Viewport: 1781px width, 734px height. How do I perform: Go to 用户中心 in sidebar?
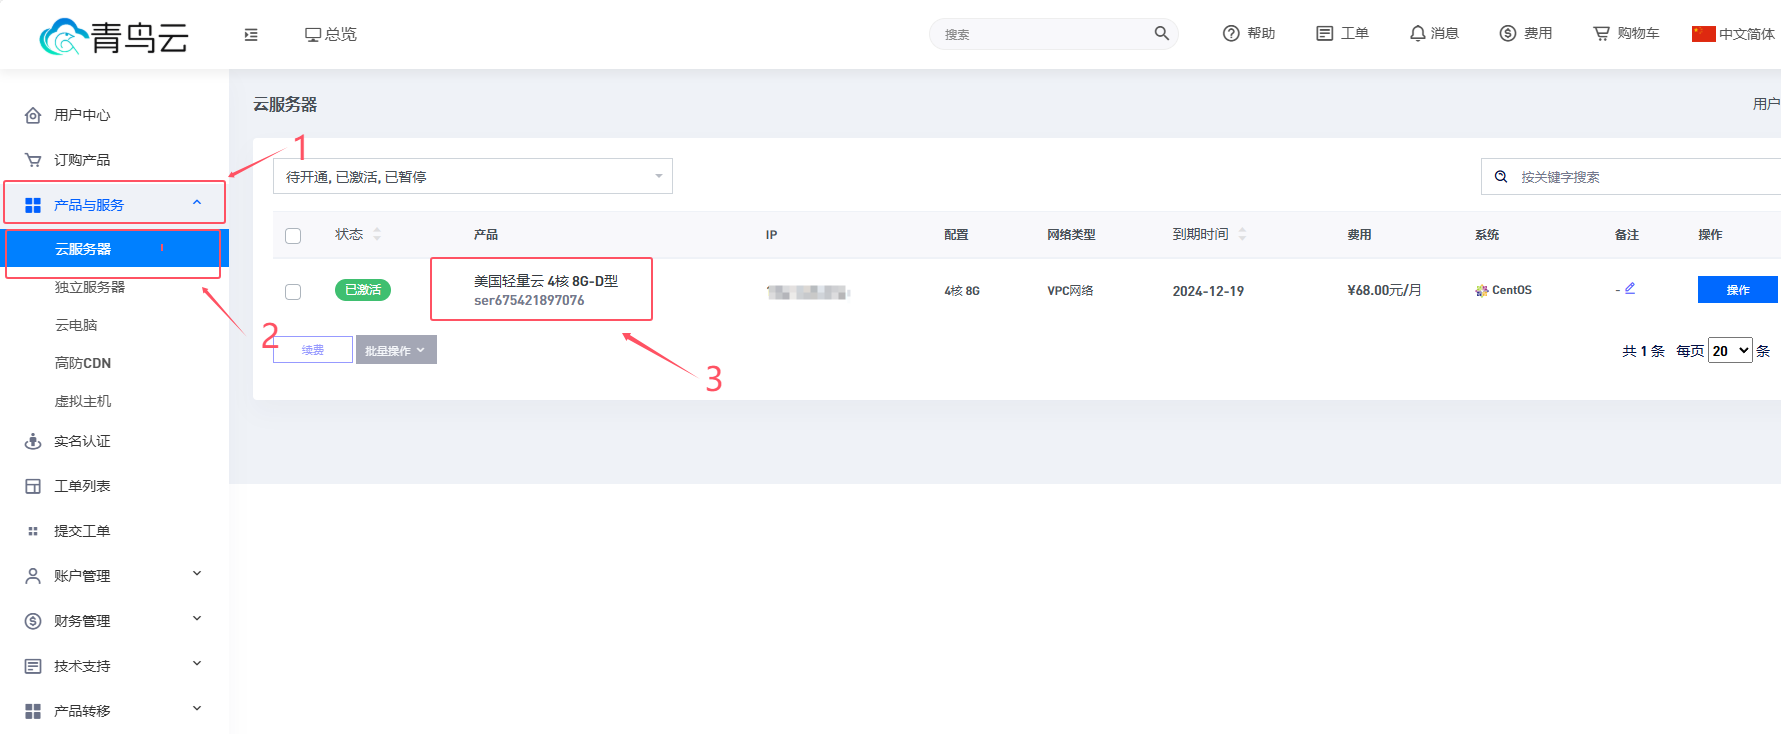point(82,115)
